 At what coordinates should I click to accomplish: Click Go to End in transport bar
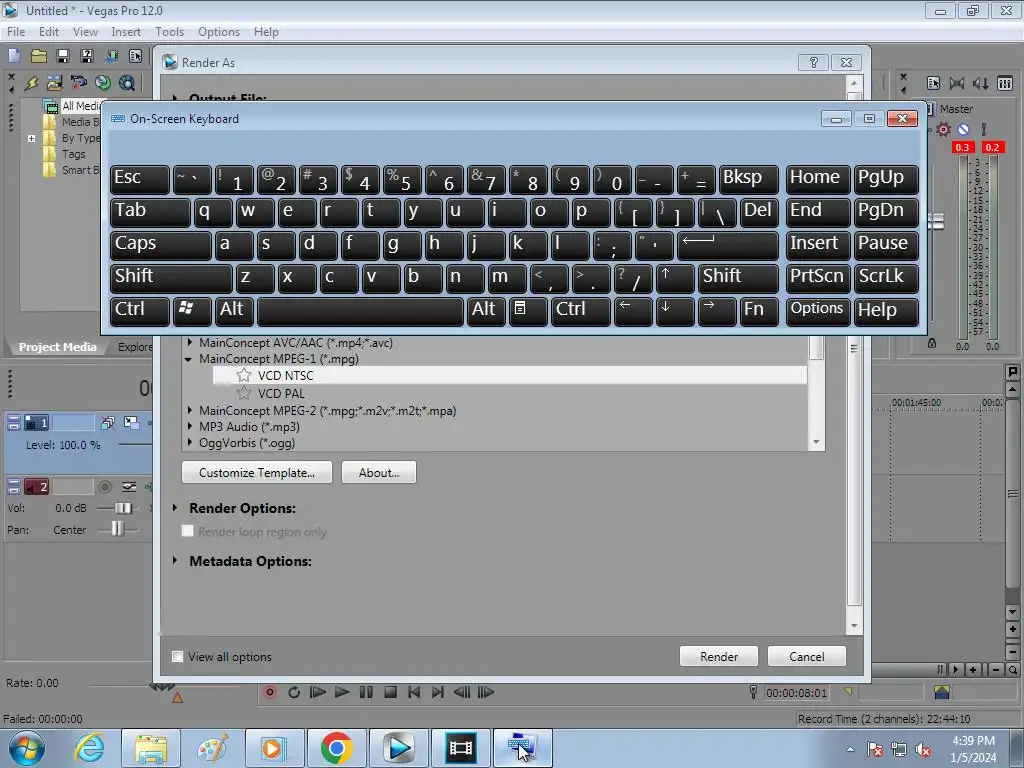(438, 692)
